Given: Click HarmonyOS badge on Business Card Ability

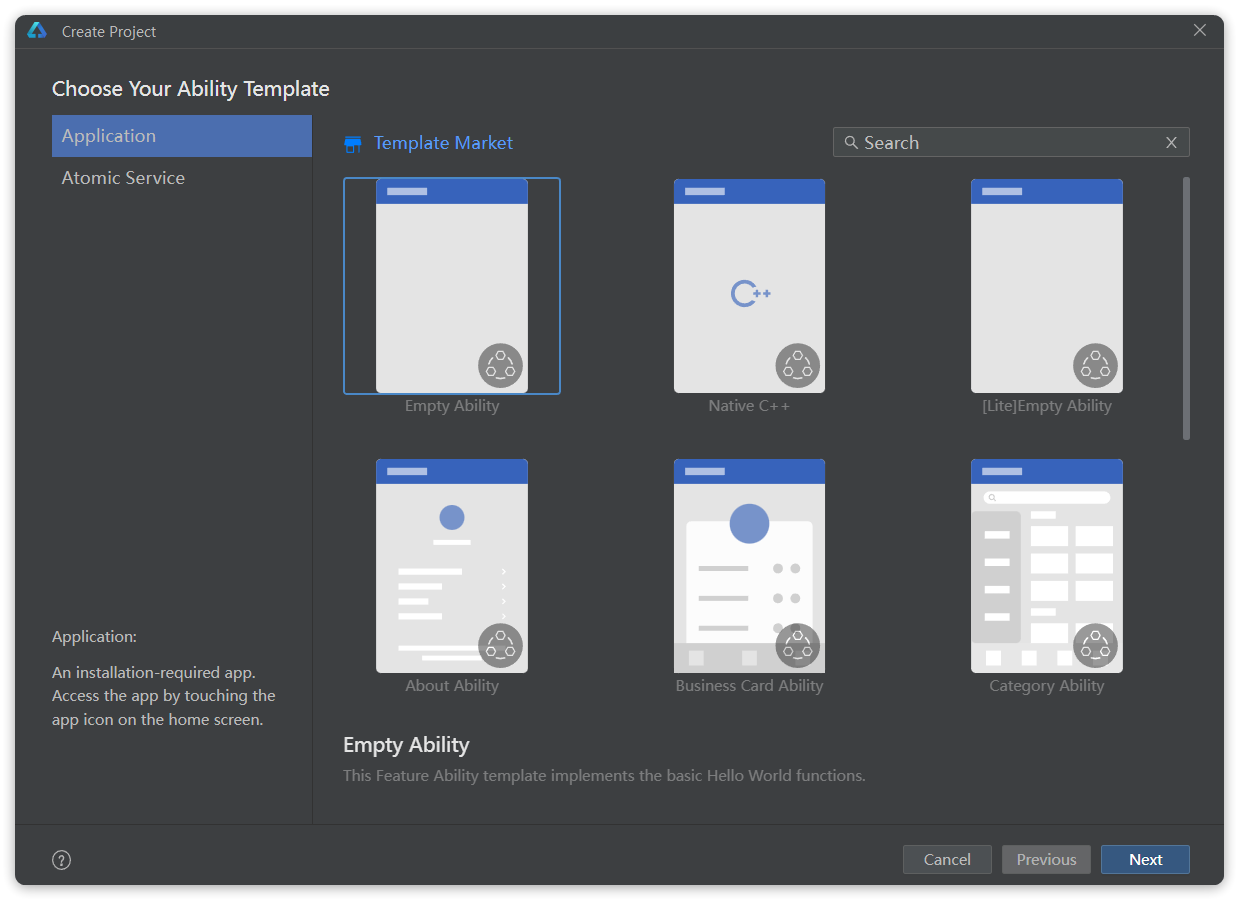Looking at the screenshot, I should click(798, 646).
